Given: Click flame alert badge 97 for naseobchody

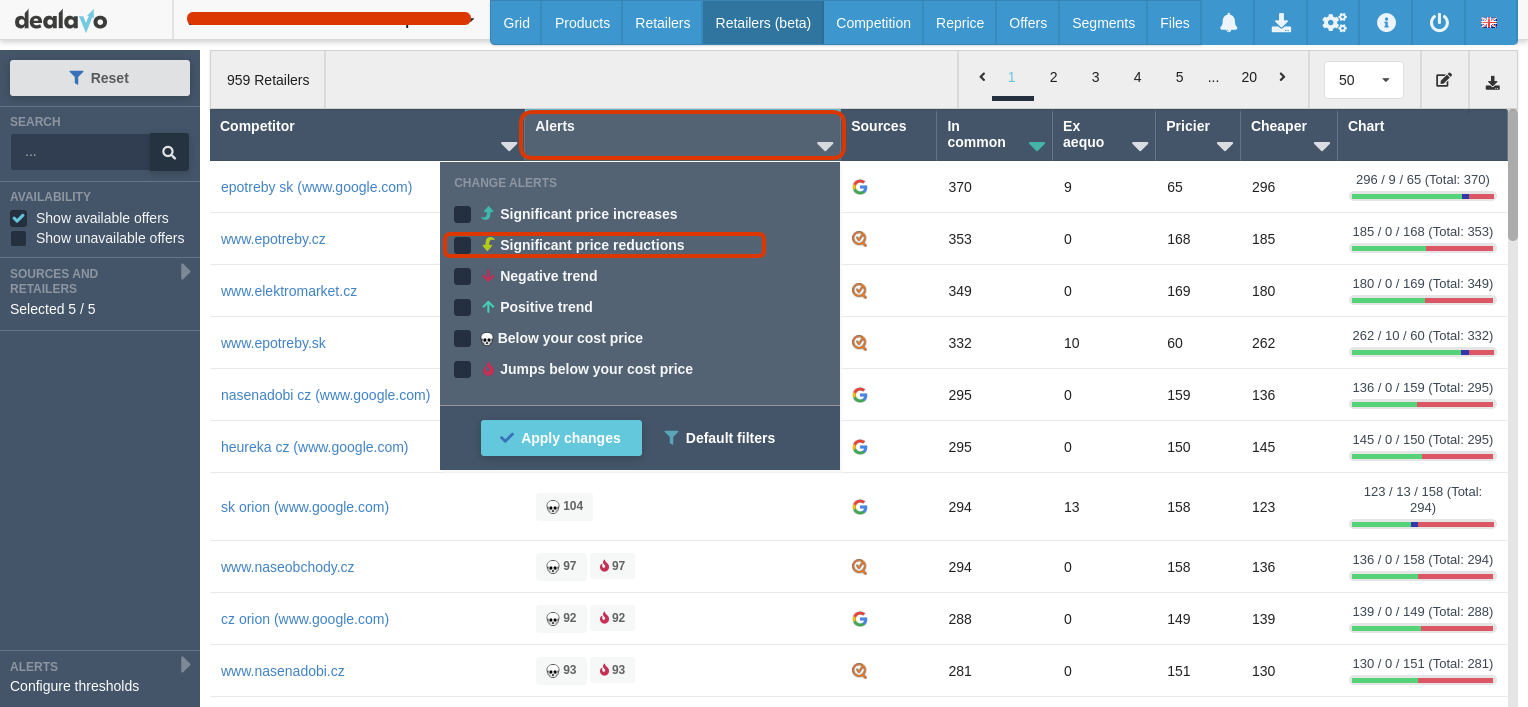Looking at the screenshot, I should [x=612, y=567].
